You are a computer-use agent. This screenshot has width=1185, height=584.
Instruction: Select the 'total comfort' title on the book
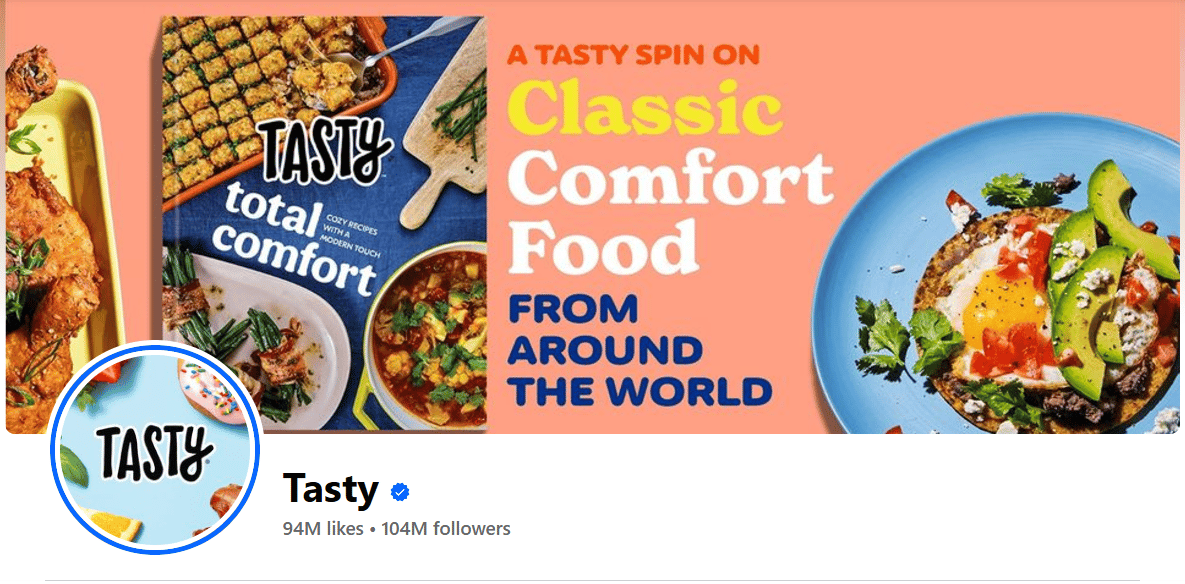(295, 242)
